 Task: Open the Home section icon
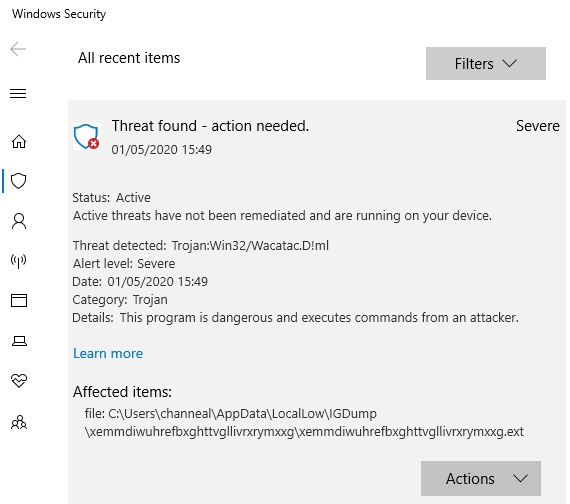click(19, 141)
